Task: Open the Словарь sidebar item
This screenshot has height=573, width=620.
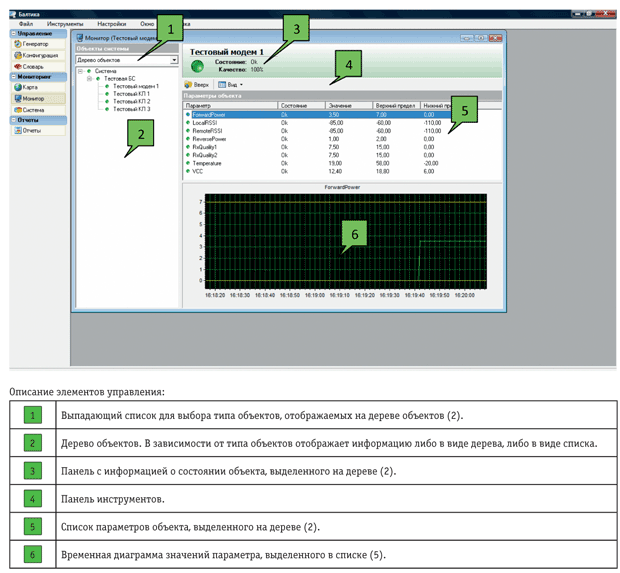Action: tap(39, 66)
